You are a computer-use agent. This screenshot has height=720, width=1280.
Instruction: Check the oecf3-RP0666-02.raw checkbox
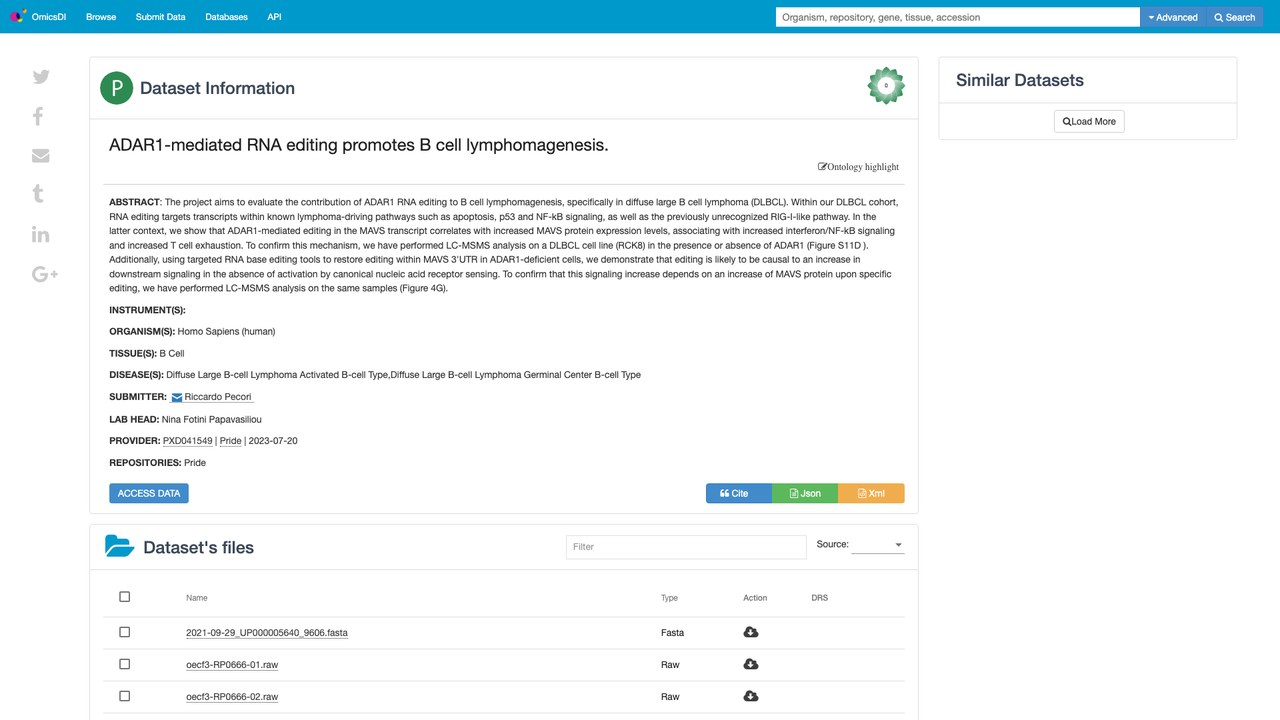pyautogui.click(x=125, y=696)
